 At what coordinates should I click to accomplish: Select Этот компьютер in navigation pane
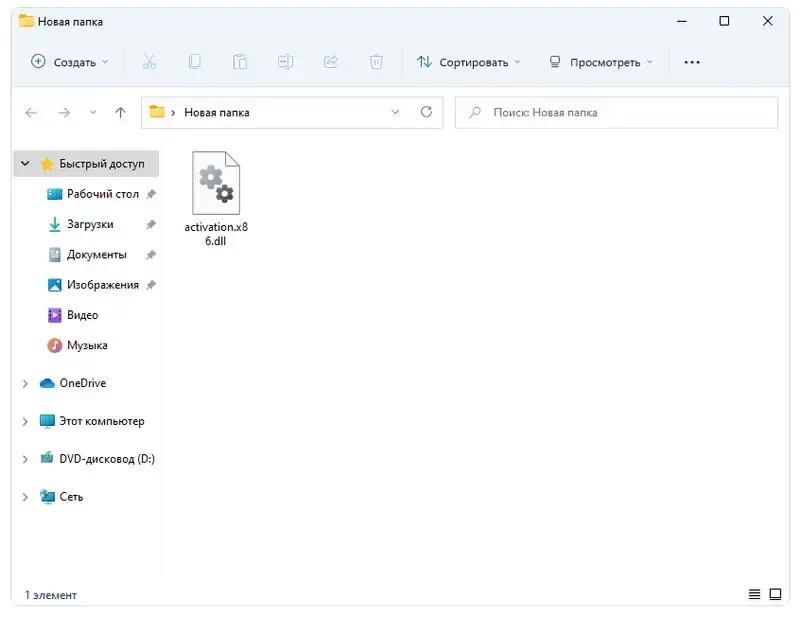click(92, 422)
